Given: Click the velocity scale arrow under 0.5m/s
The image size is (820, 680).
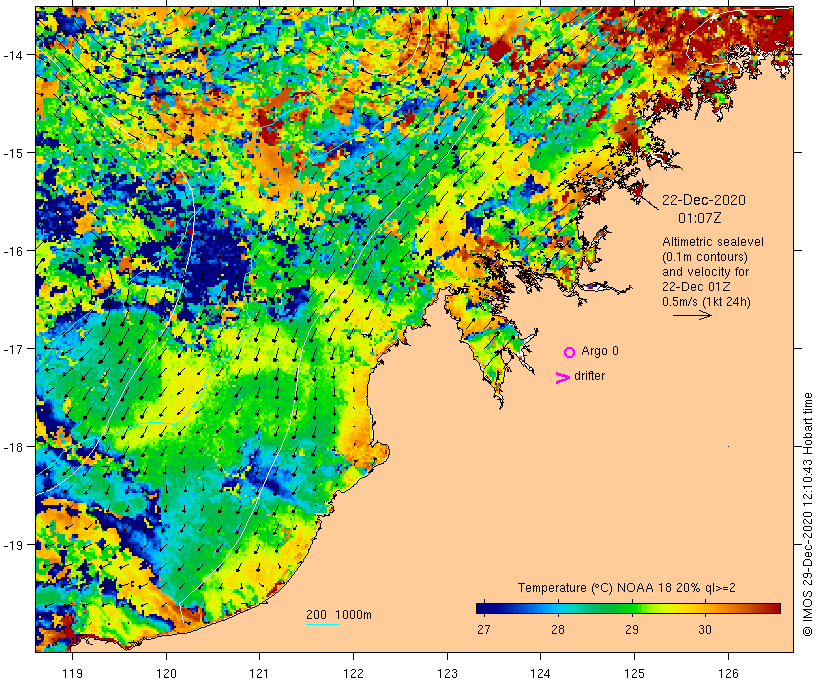Looking at the screenshot, I should 692,315.
